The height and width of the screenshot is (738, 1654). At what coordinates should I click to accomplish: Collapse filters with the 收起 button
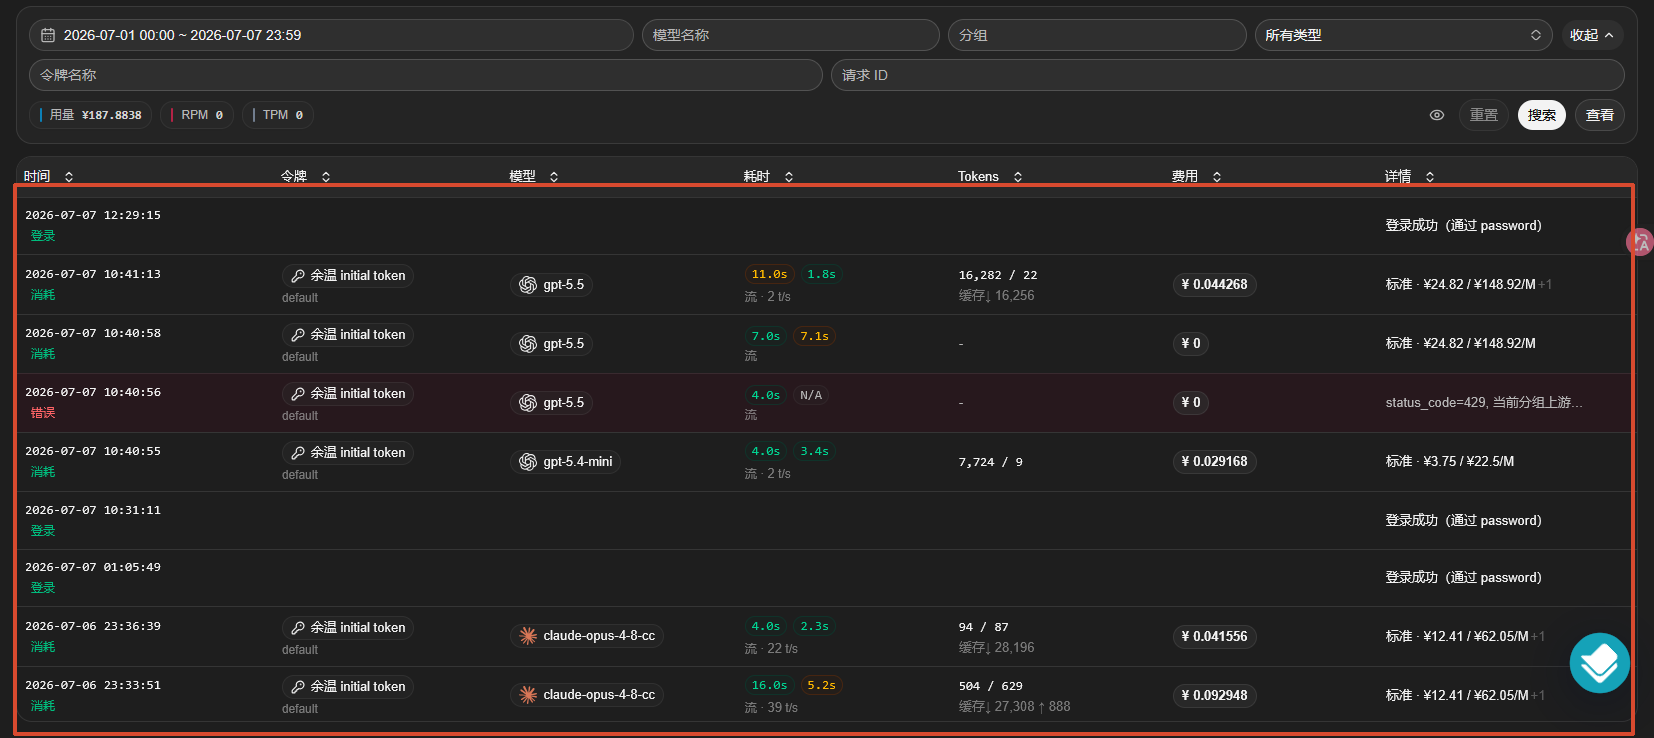(1591, 35)
